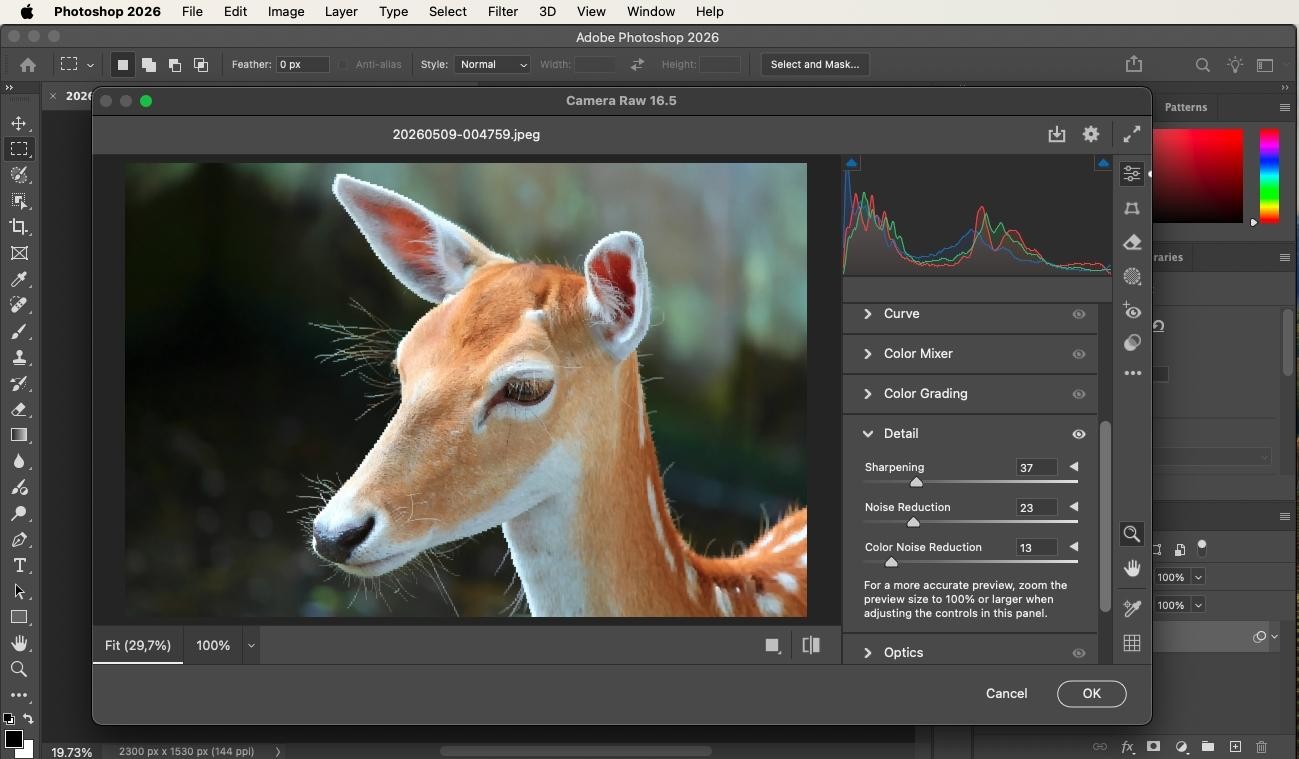Open the File menu

click(x=192, y=11)
